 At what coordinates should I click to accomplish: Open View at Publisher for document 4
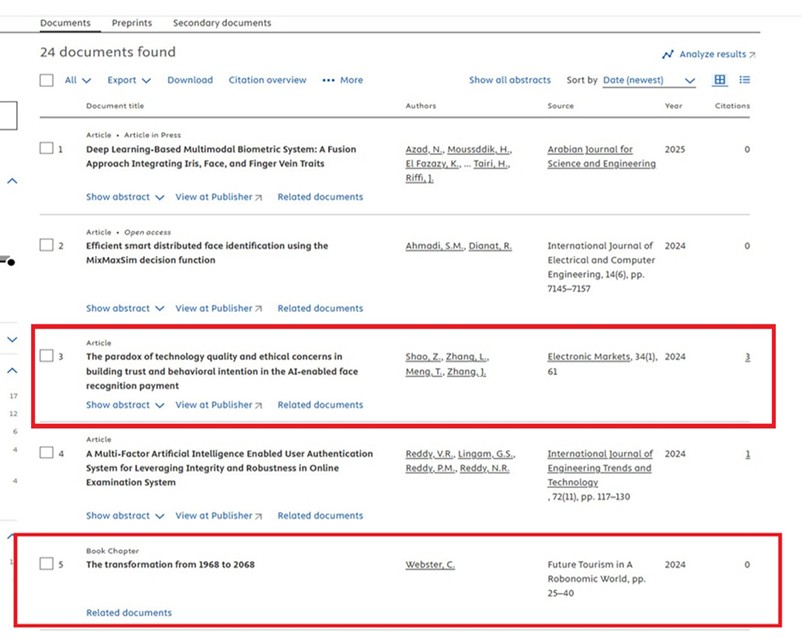coord(218,516)
